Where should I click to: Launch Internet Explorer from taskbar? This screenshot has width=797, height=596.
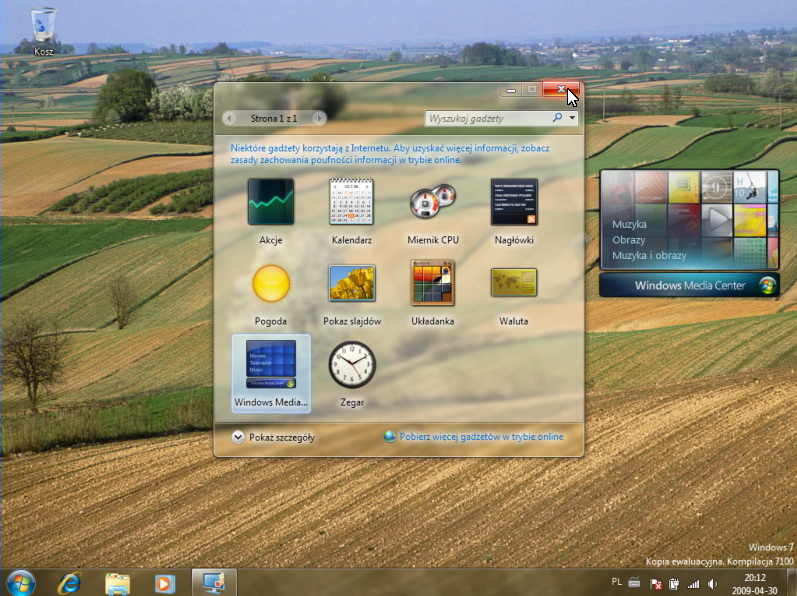[x=69, y=583]
